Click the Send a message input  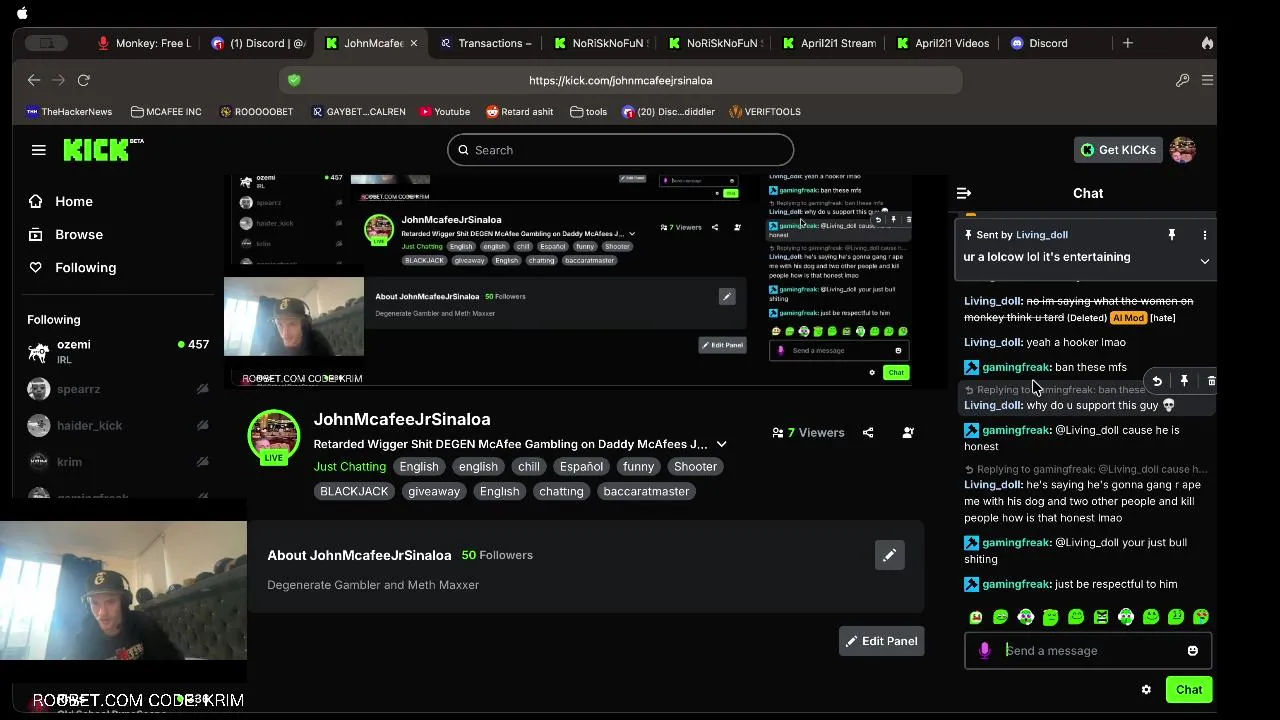[x=1090, y=651]
